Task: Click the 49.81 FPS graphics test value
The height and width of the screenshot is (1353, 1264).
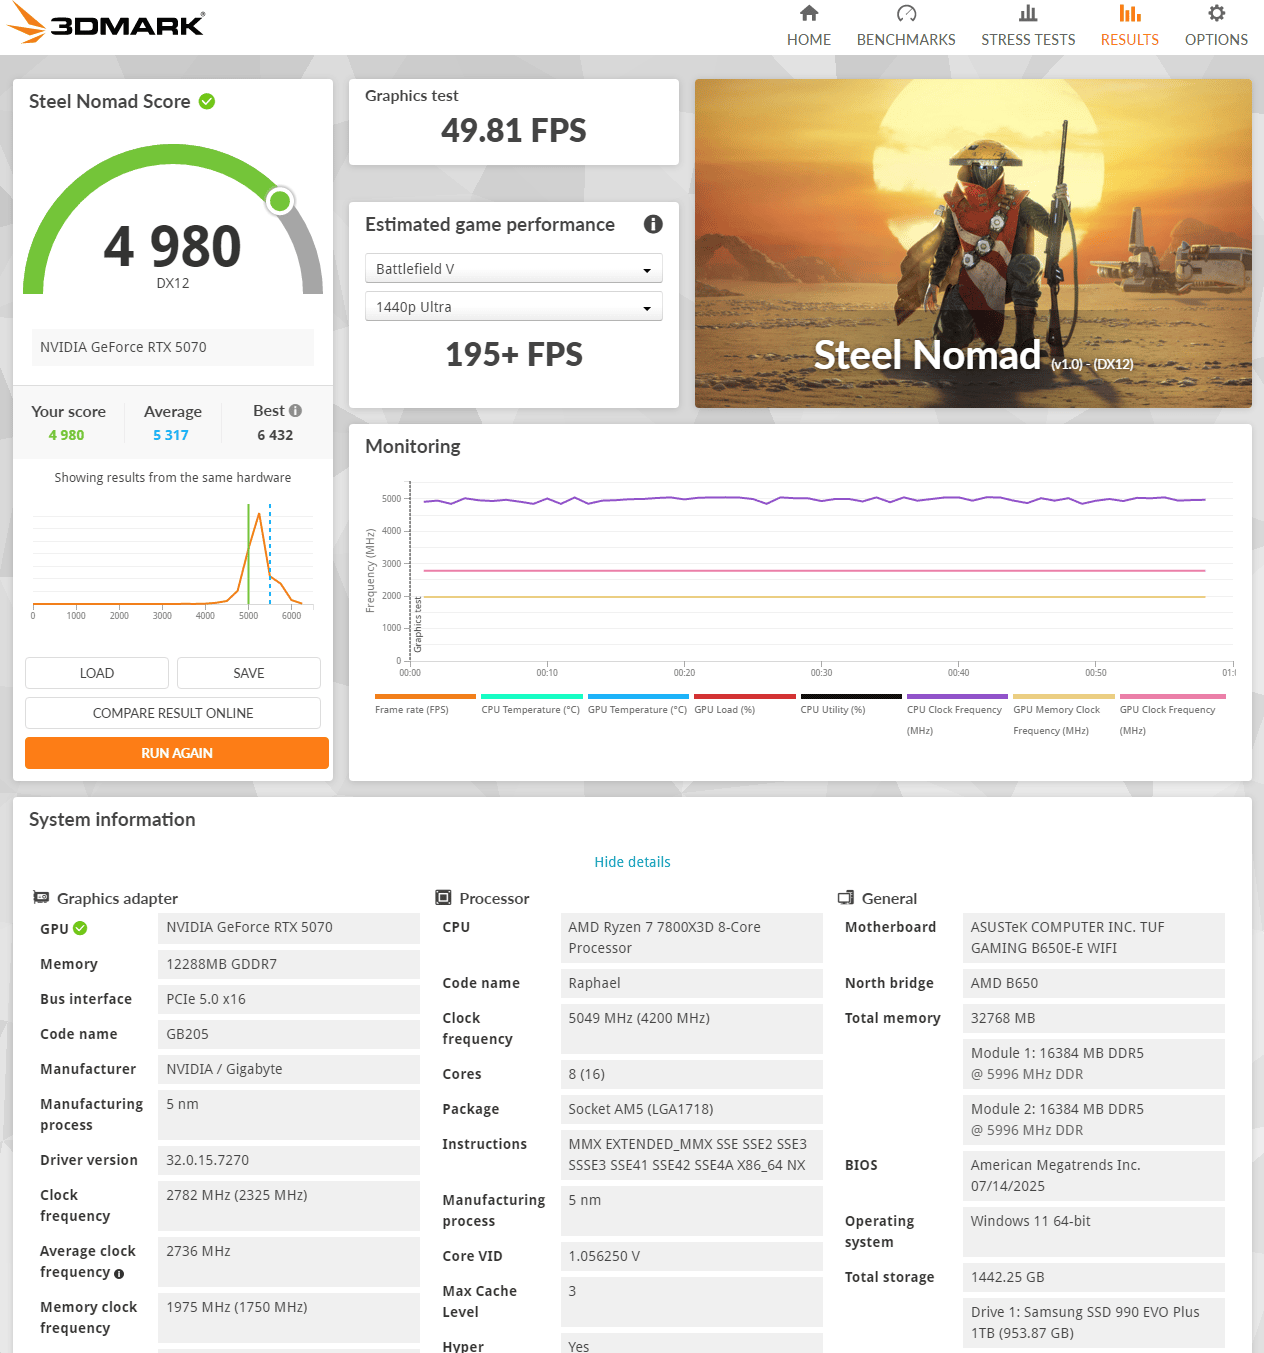Action: (x=514, y=131)
